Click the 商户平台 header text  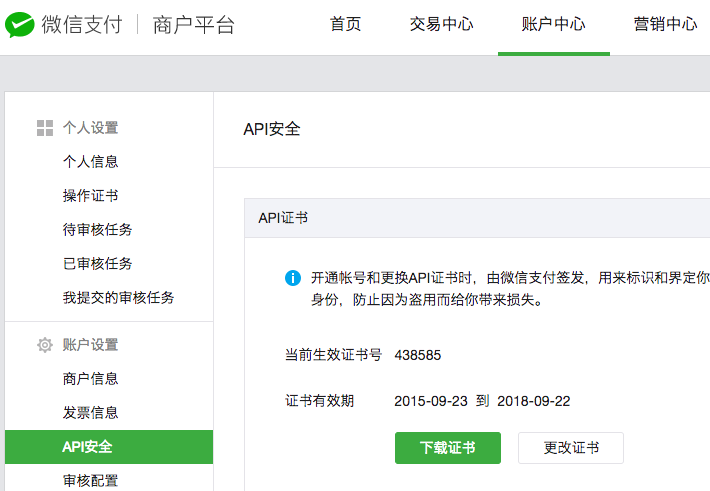point(194,25)
